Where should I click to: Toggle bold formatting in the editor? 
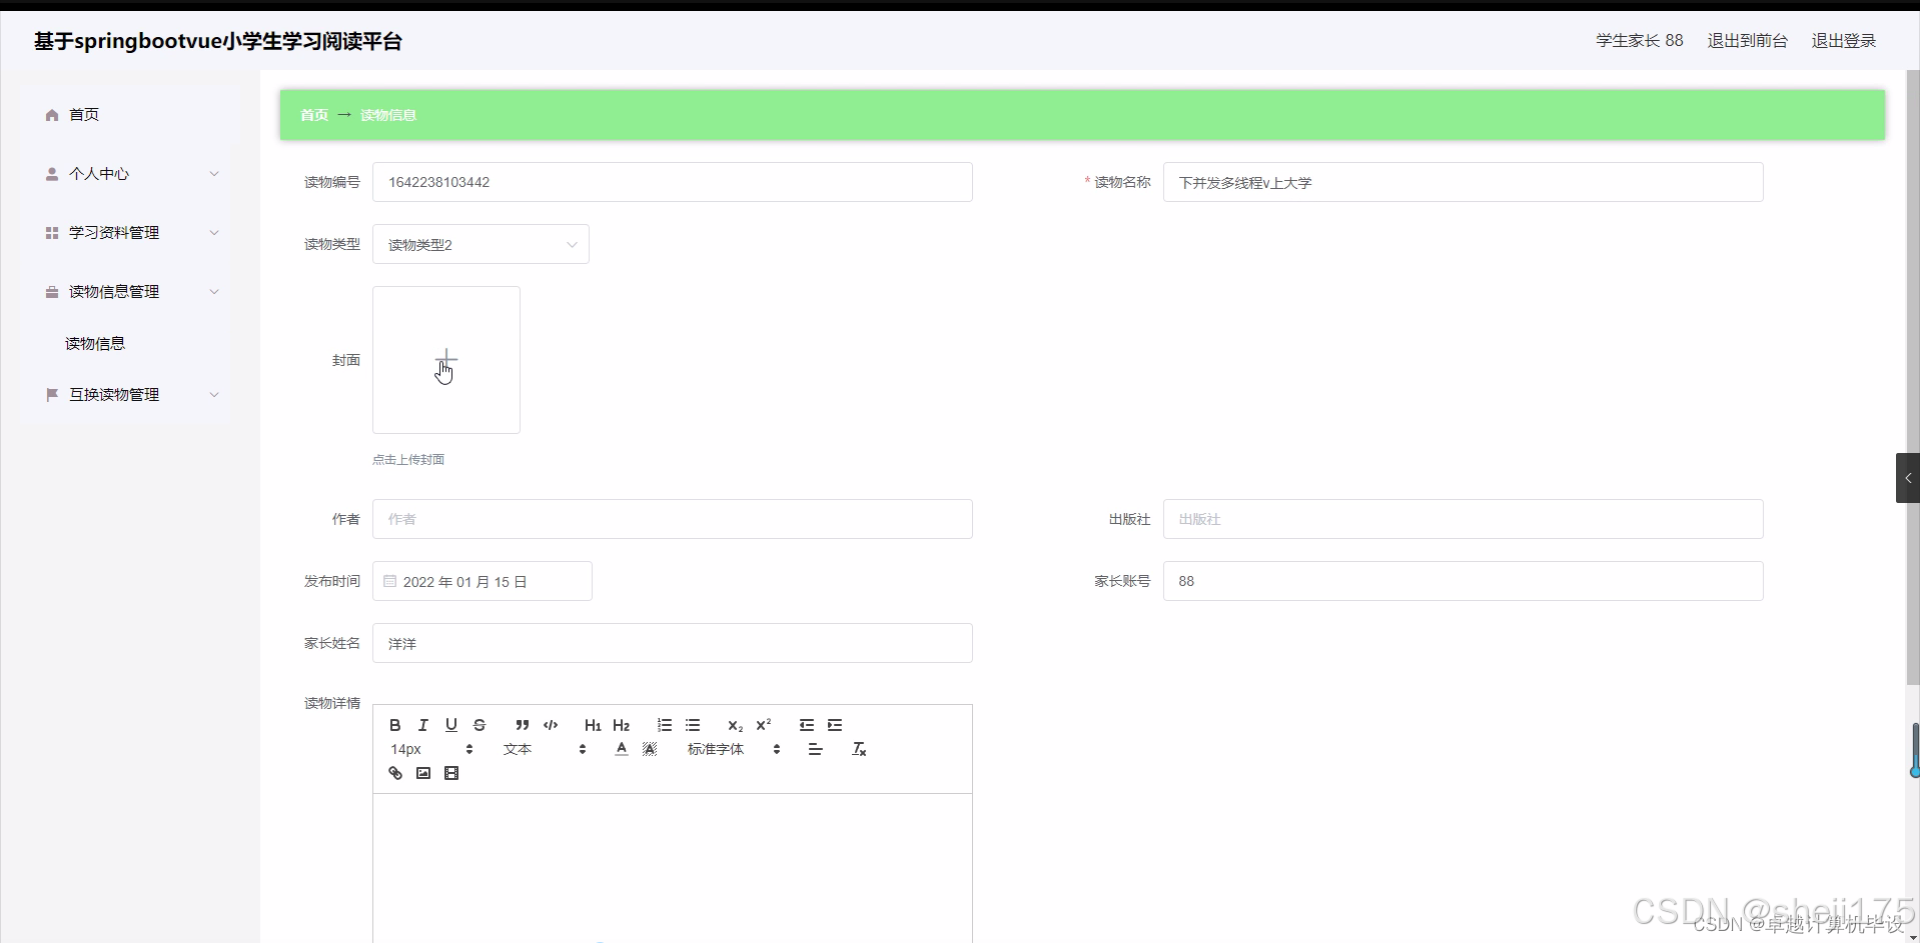(x=395, y=725)
